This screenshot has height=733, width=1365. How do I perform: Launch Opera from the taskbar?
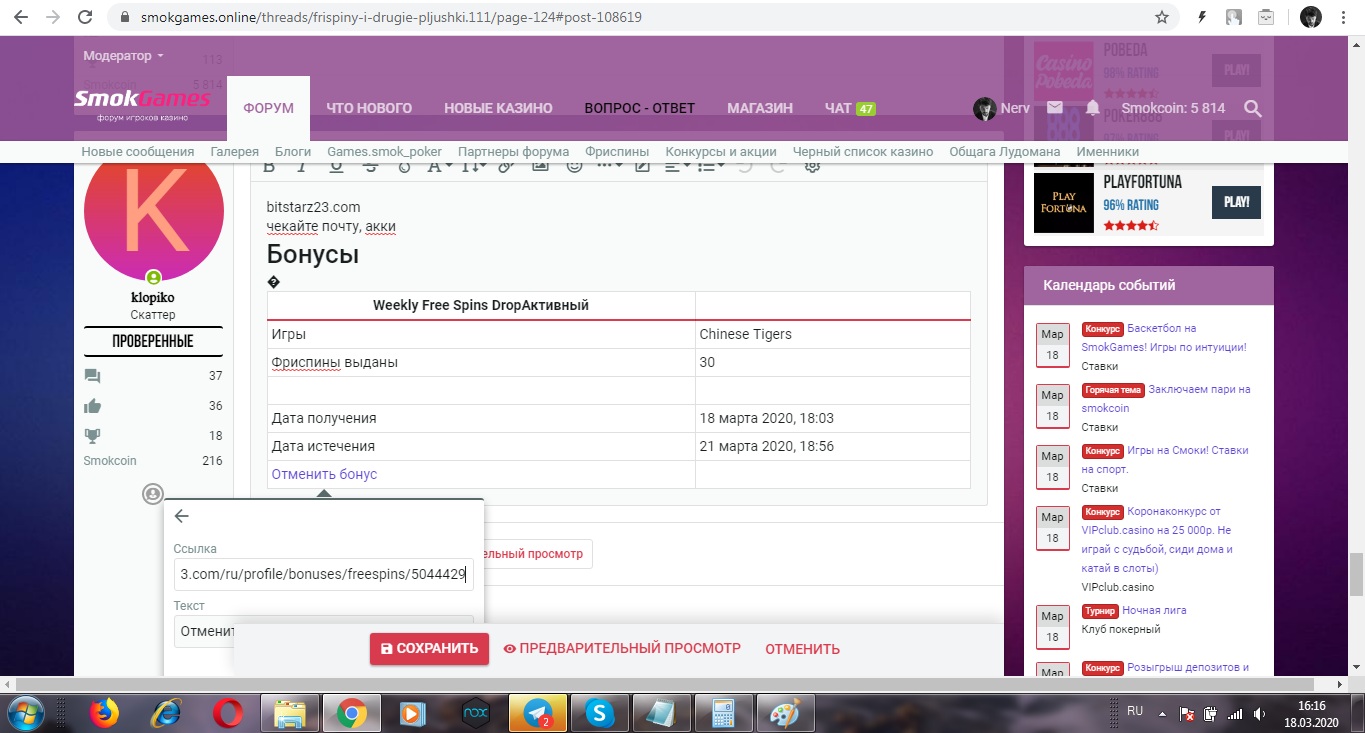(227, 713)
